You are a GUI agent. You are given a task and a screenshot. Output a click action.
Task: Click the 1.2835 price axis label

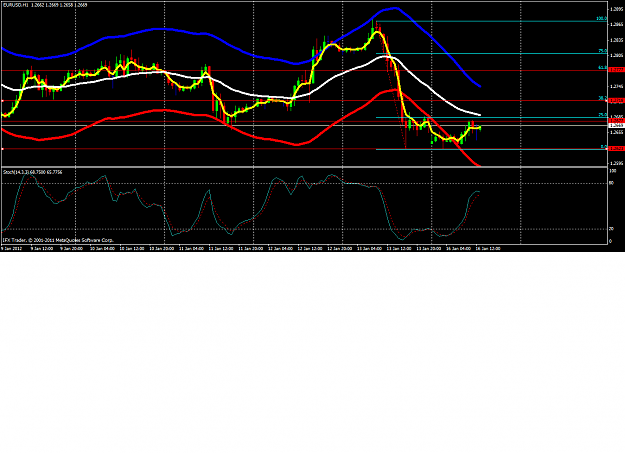pos(616,40)
